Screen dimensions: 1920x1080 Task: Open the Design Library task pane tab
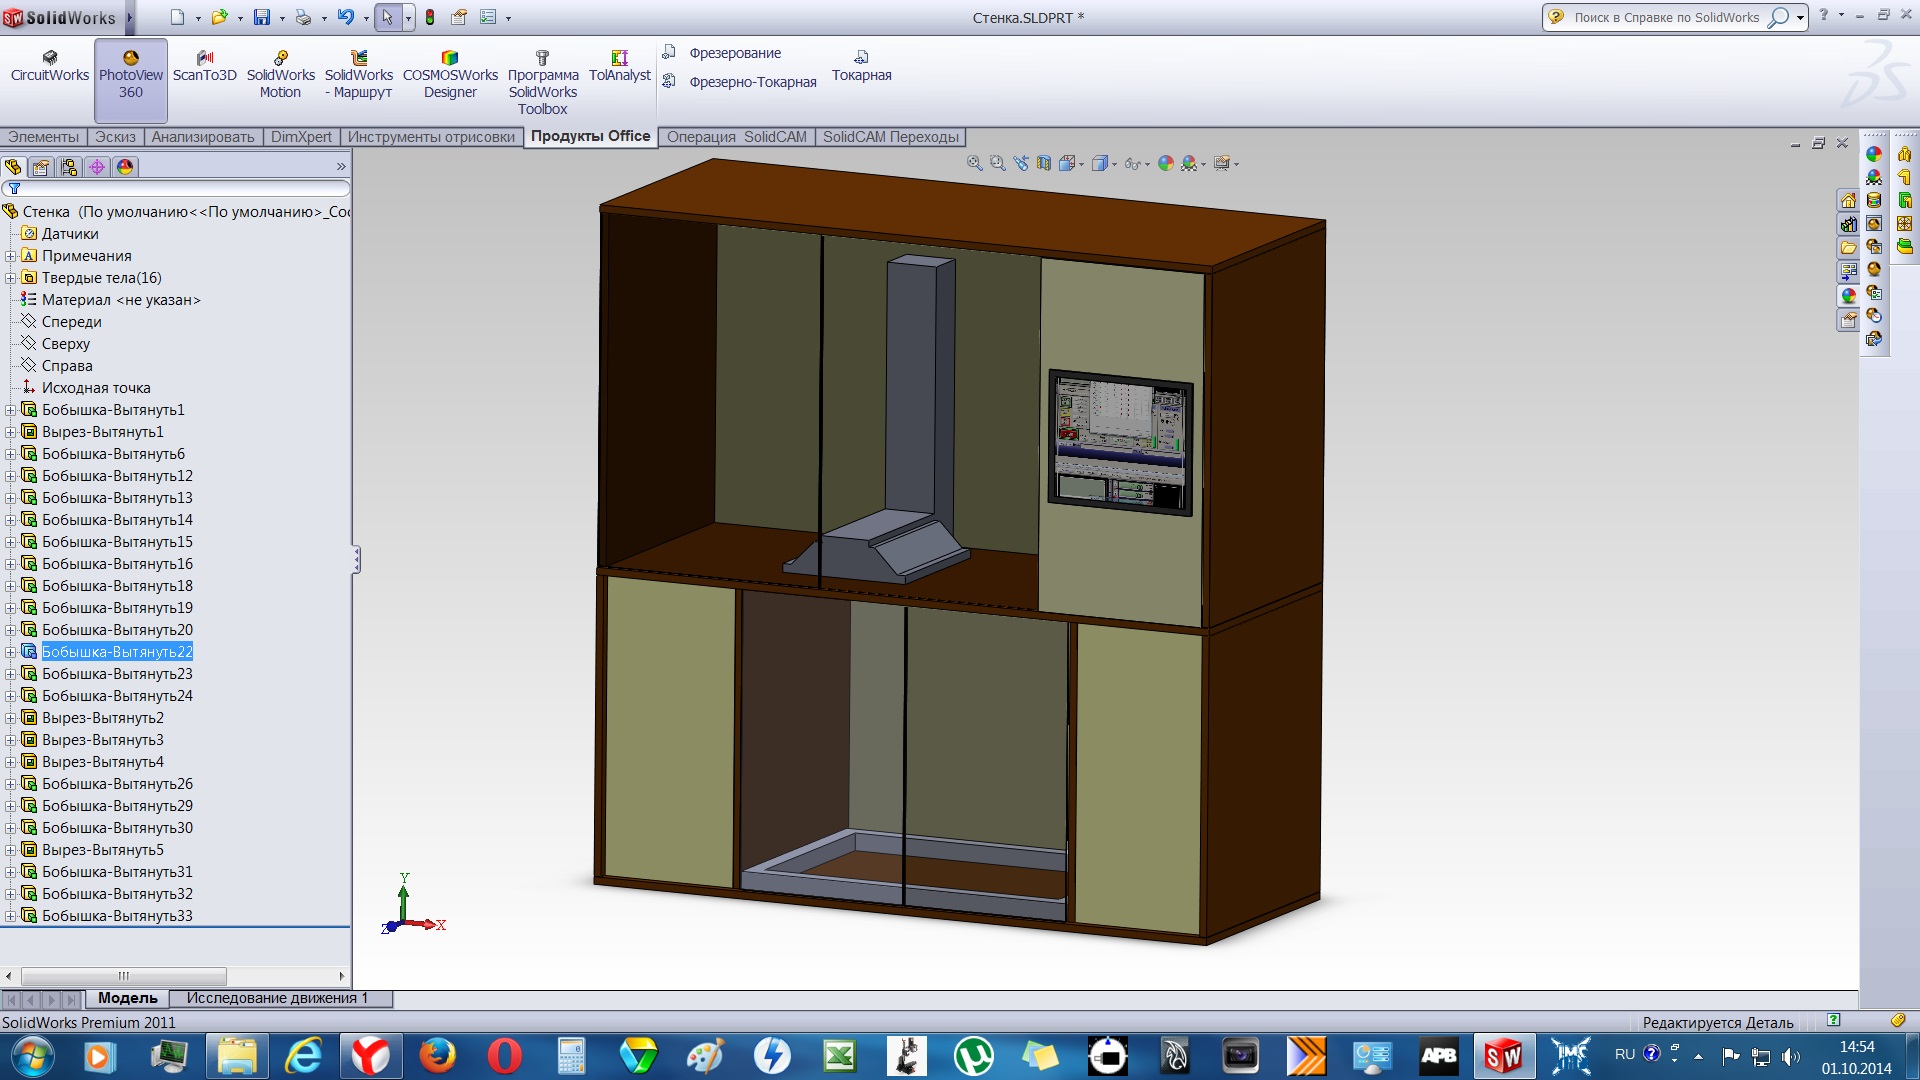coord(1848,224)
